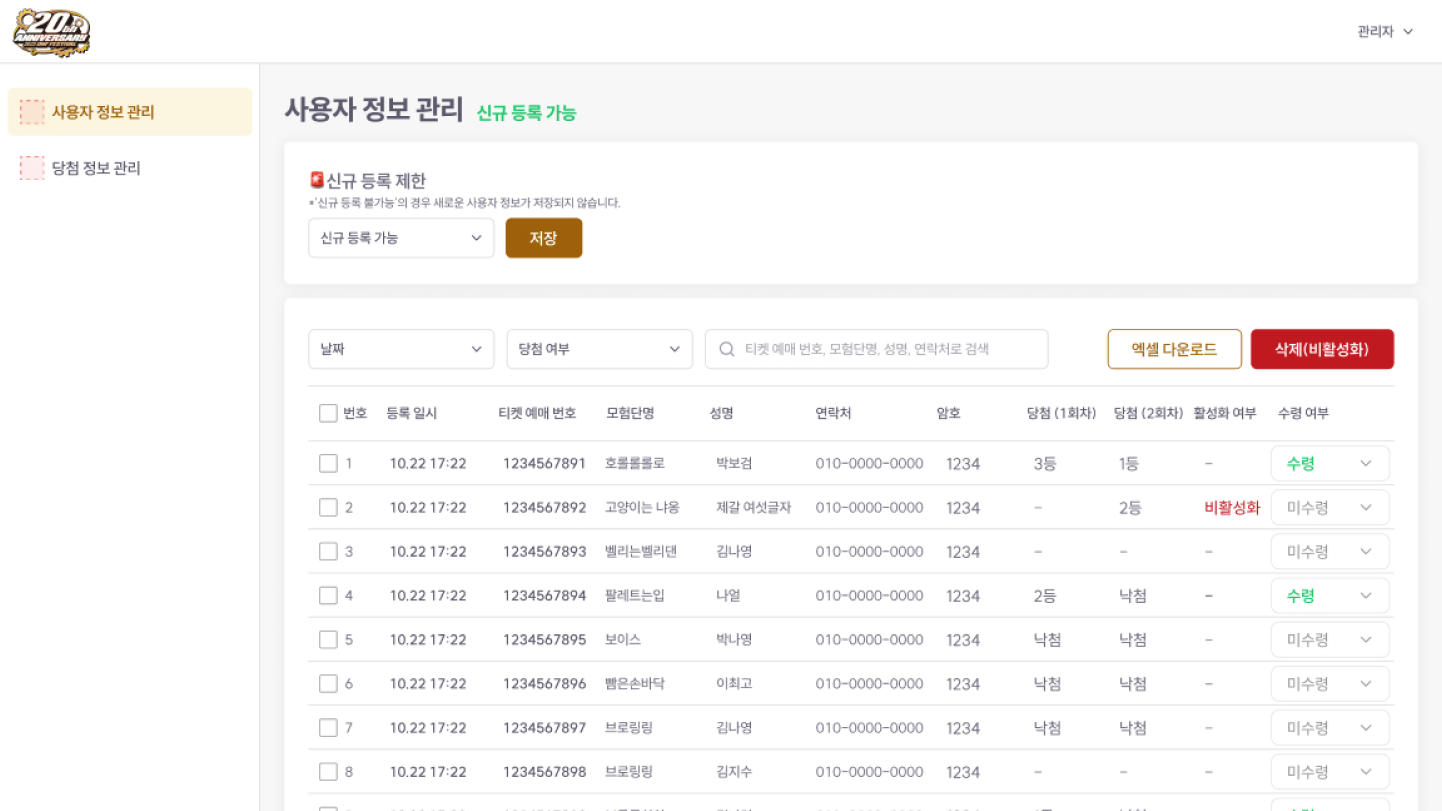The height and width of the screenshot is (811, 1442).
Task: Click the icon beside 당첨 정보 관리 in the sidebar
Action: pyautogui.click(x=32, y=168)
